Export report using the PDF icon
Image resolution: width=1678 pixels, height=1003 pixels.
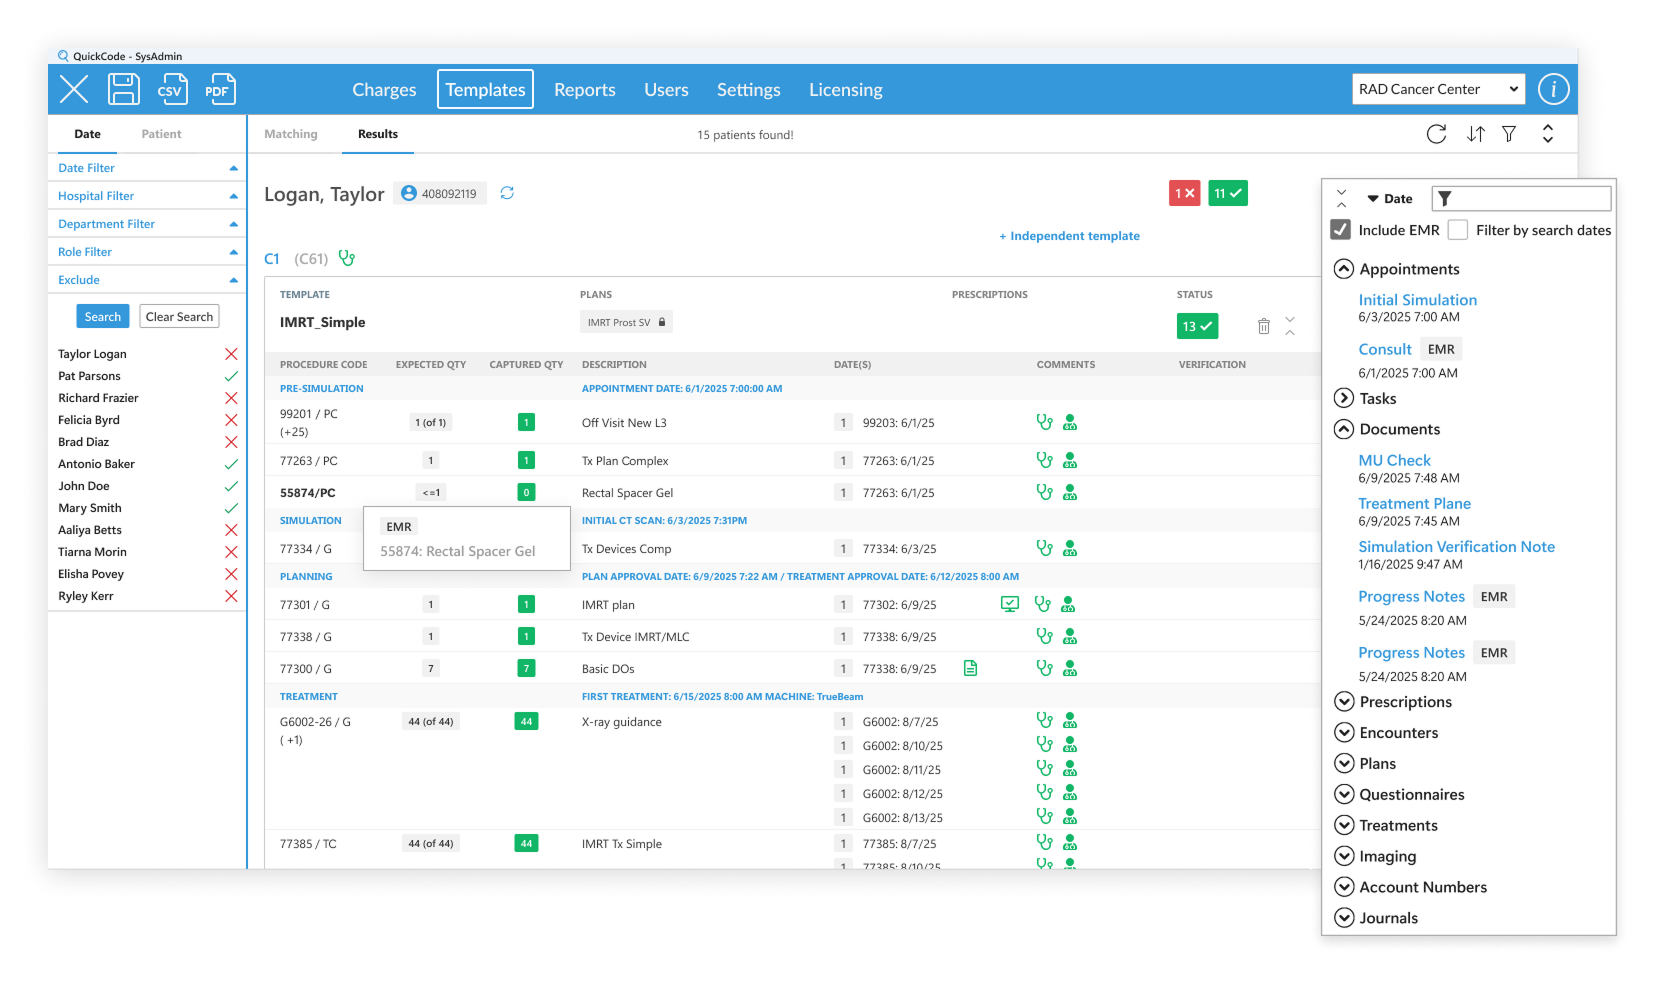coord(219,89)
